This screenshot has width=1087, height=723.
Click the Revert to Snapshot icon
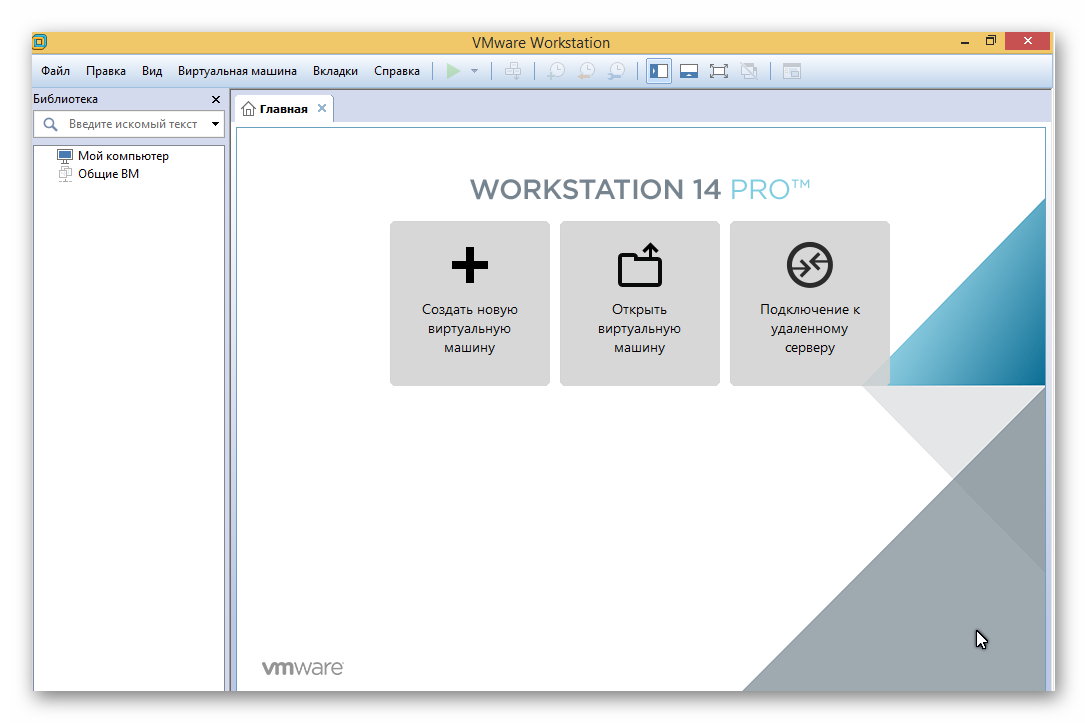586,71
